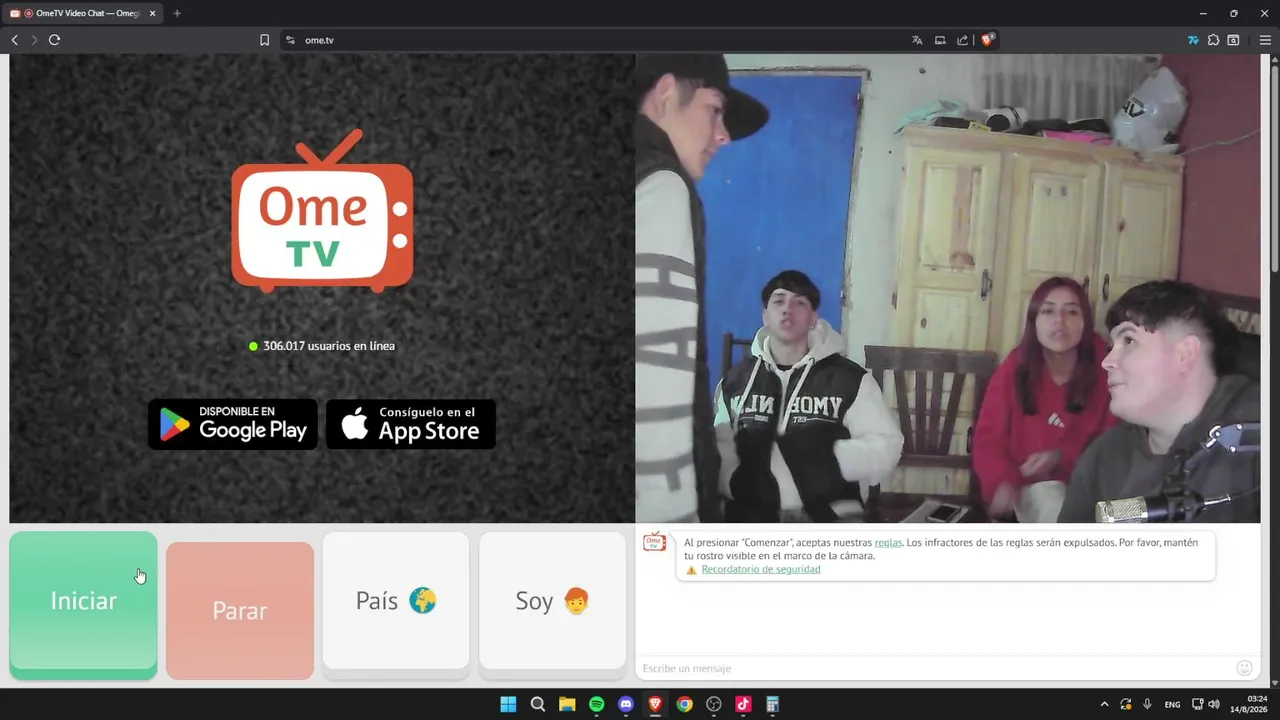Viewport: 1280px width, 720px height.
Task: Click the microphone tray icon
Action: [x=1147, y=704]
